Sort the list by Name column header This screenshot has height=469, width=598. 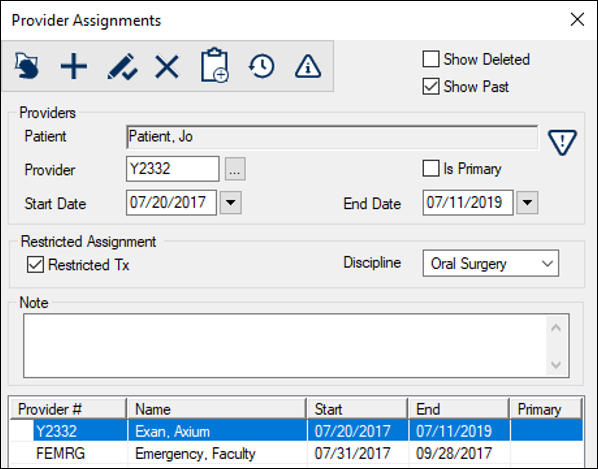217,409
